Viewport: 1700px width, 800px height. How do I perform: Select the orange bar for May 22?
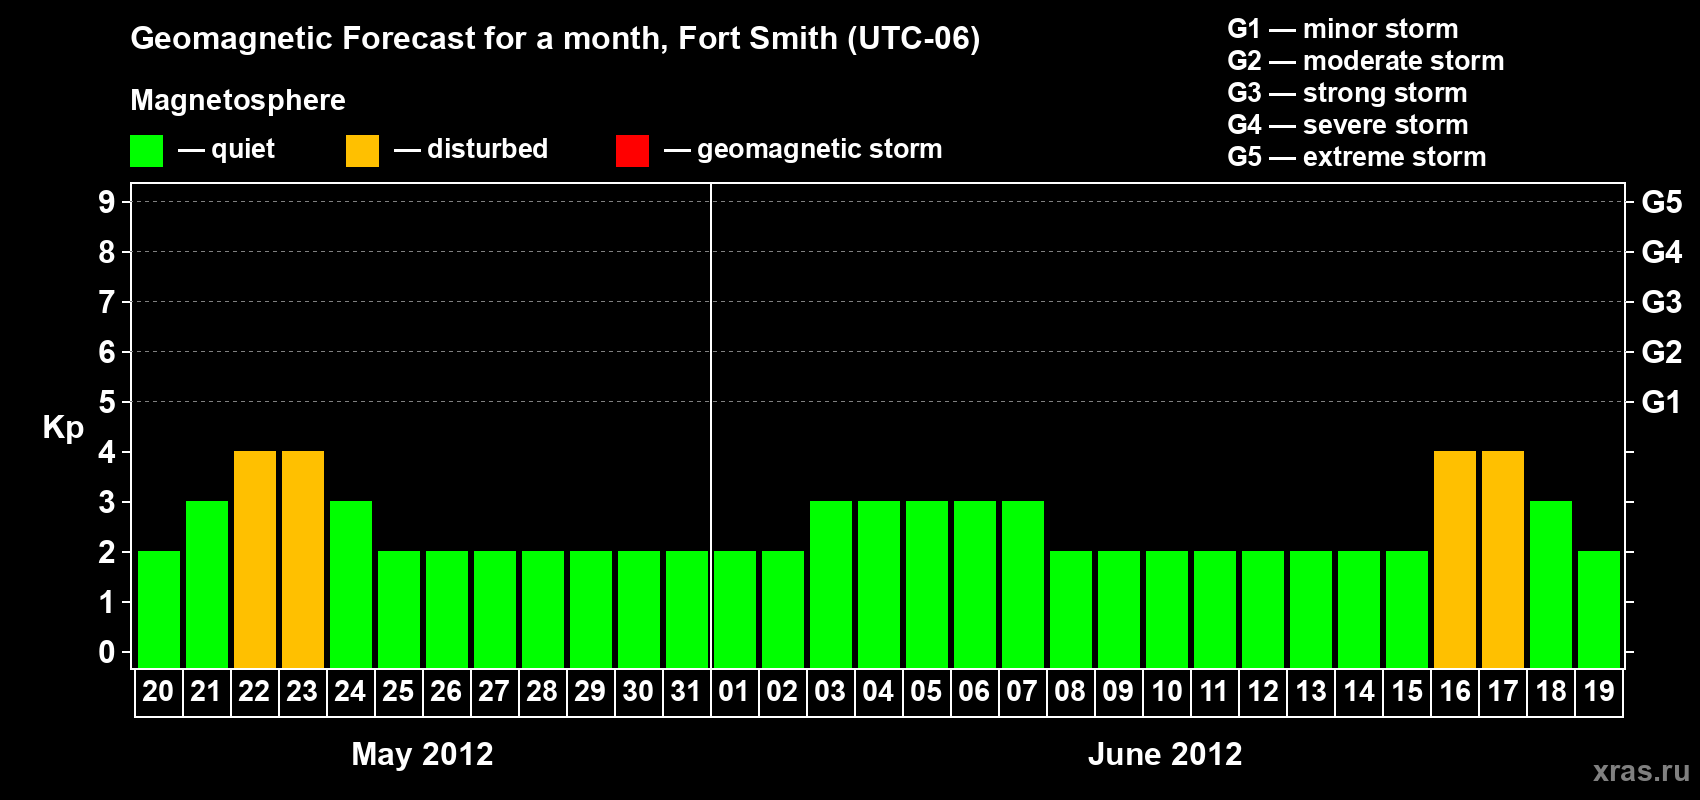click(255, 560)
